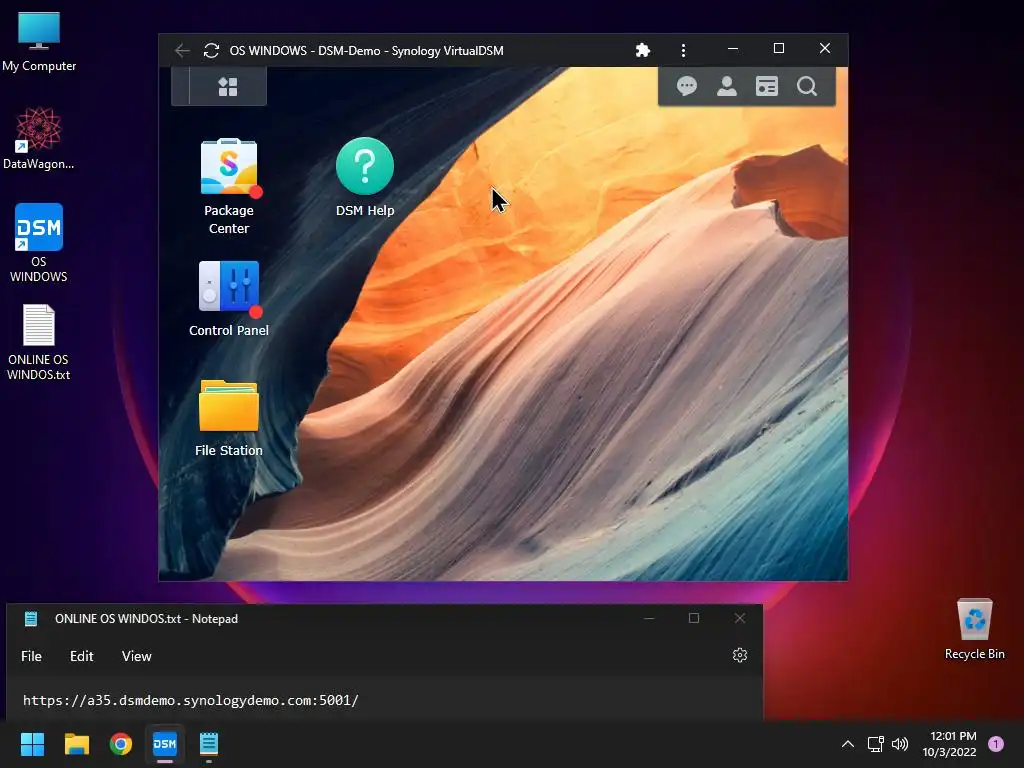Open Notepad View menu
The image size is (1024, 768).
(136, 656)
